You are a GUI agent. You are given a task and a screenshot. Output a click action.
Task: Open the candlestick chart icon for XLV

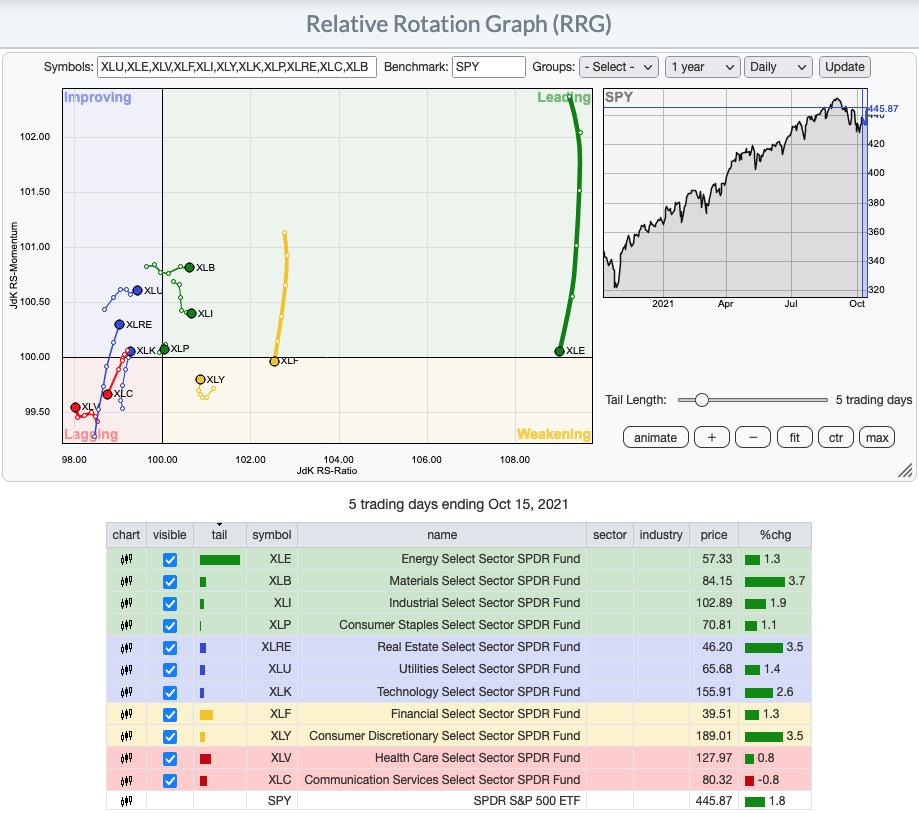point(126,758)
